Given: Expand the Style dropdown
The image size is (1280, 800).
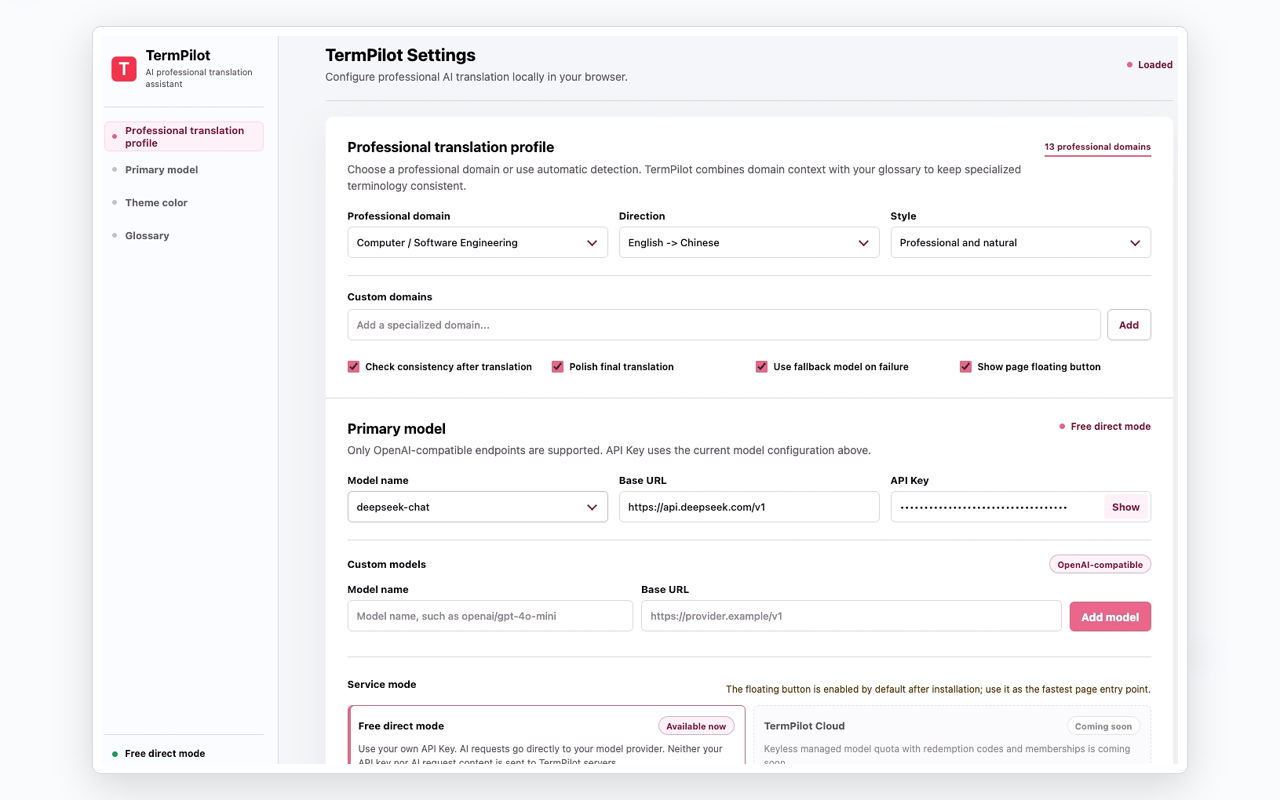Looking at the screenshot, I should click(1020, 243).
